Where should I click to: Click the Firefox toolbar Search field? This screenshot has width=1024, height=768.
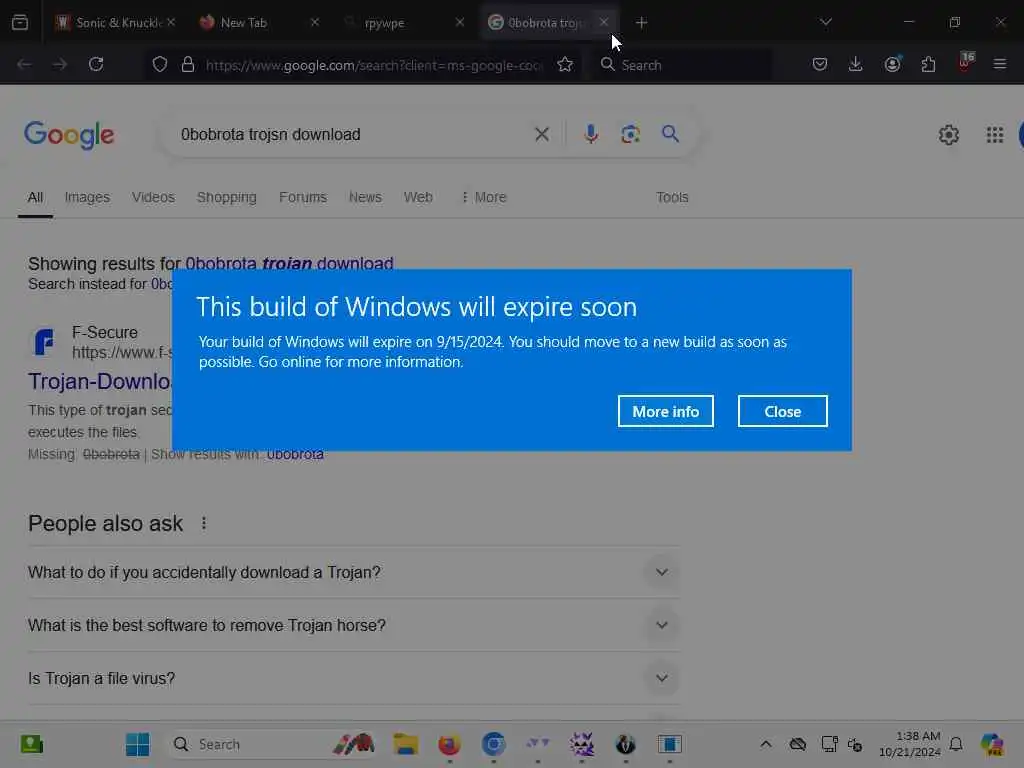[682, 65]
